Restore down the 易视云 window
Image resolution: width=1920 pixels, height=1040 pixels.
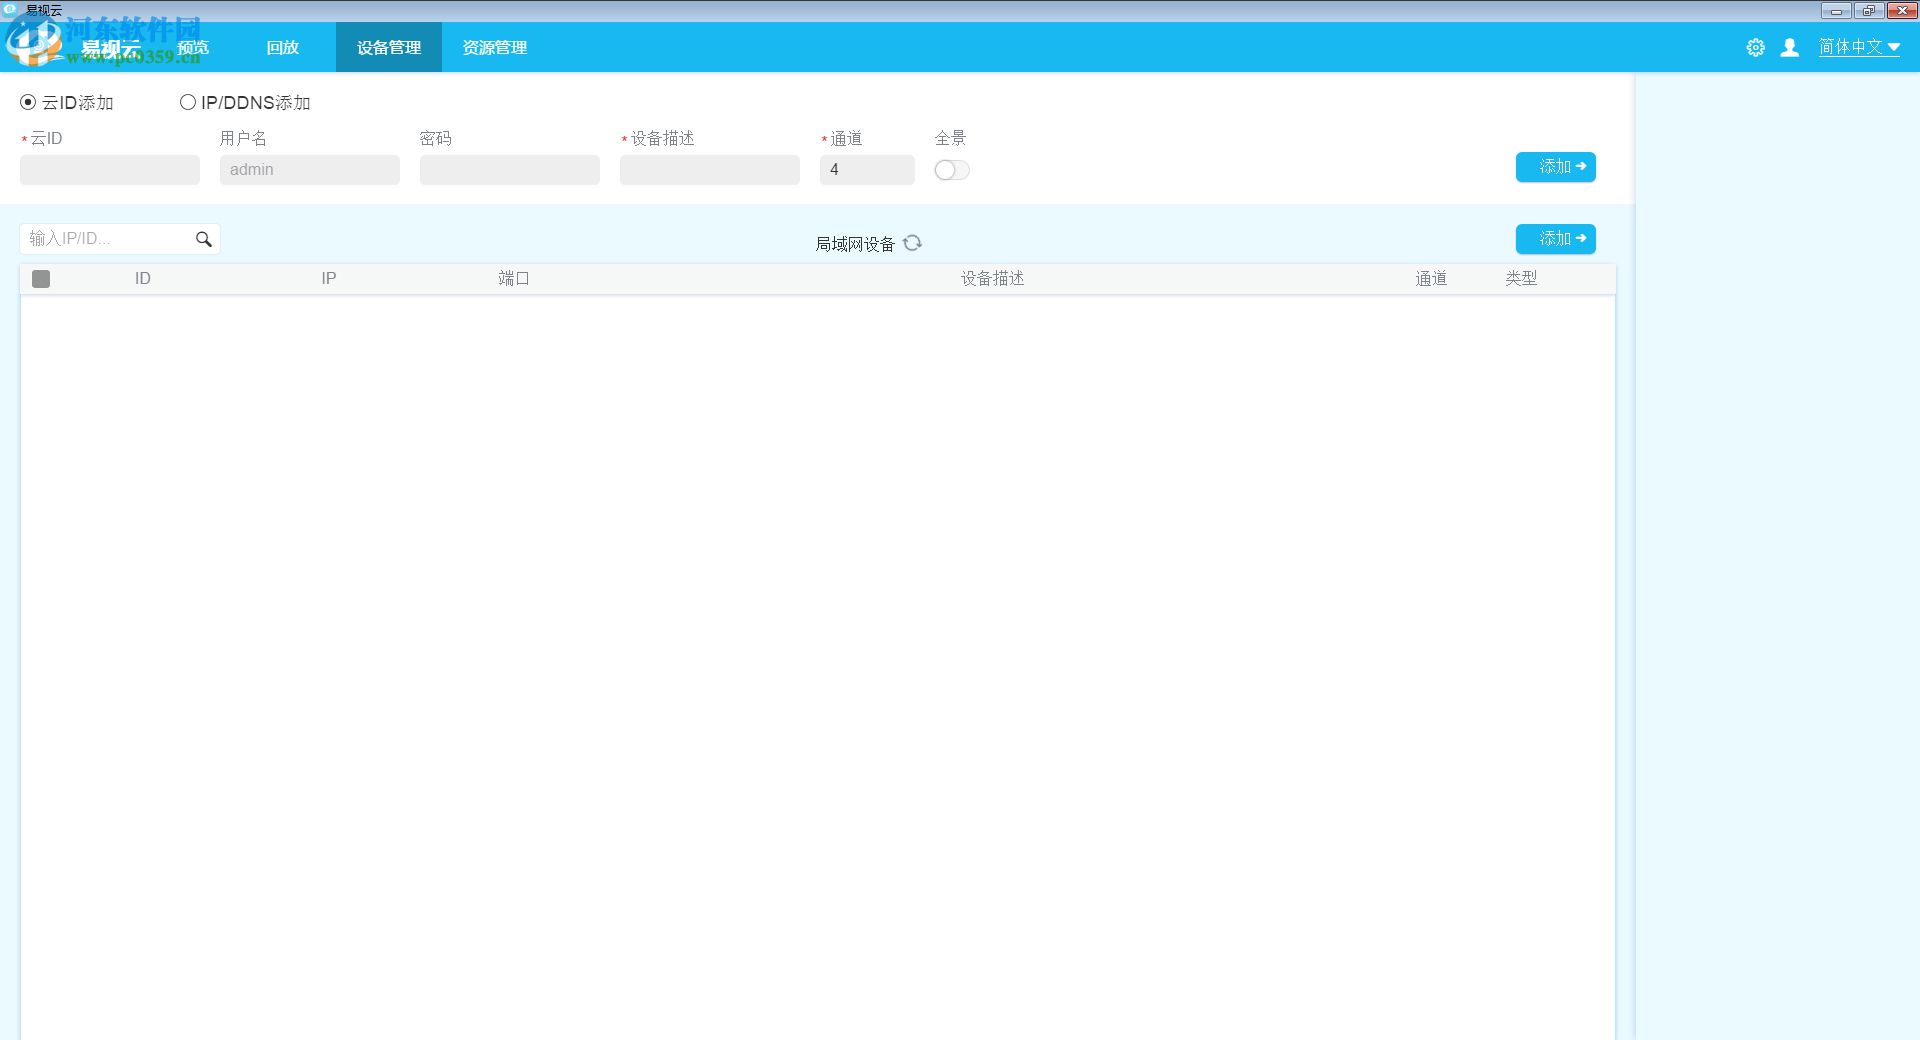(1868, 11)
